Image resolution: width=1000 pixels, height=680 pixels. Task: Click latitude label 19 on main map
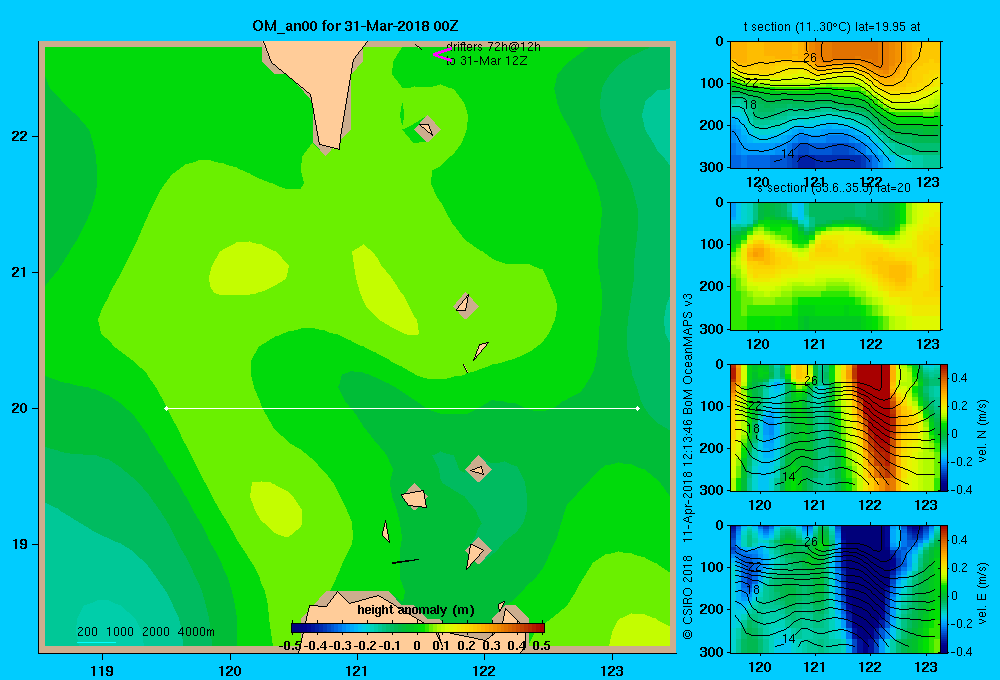coord(20,544)
